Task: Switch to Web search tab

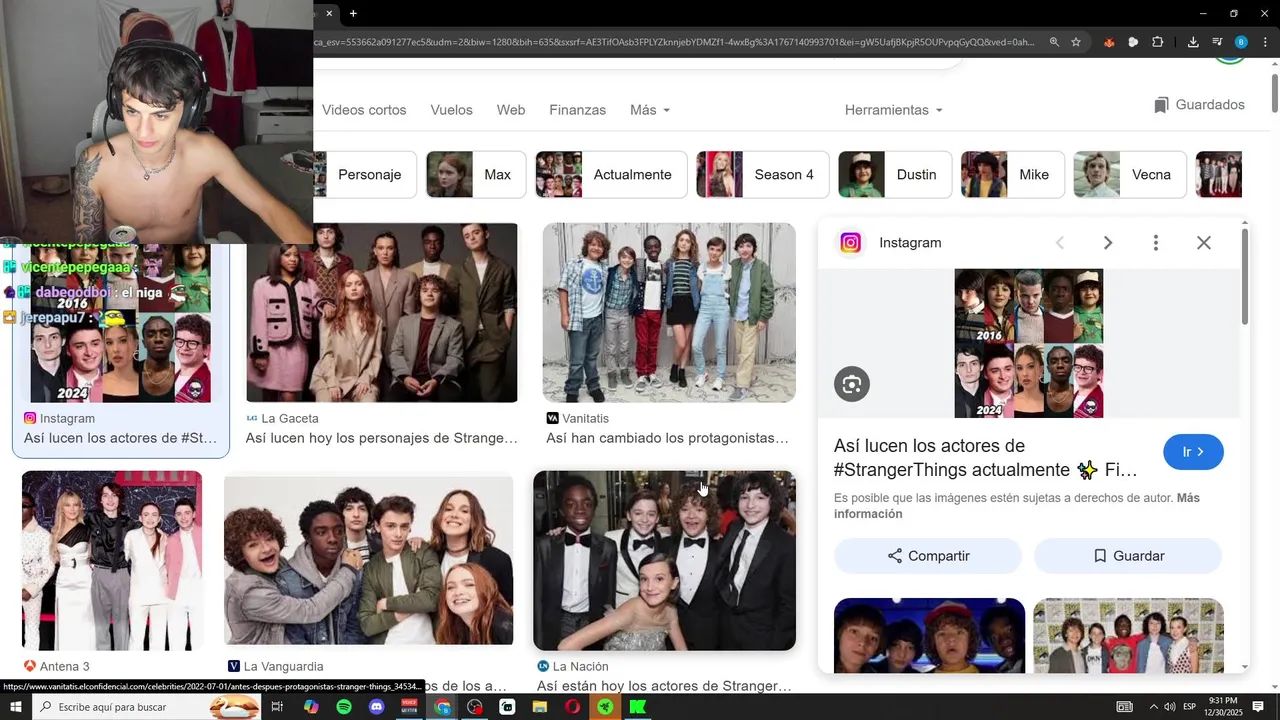Action: point(511,110)
